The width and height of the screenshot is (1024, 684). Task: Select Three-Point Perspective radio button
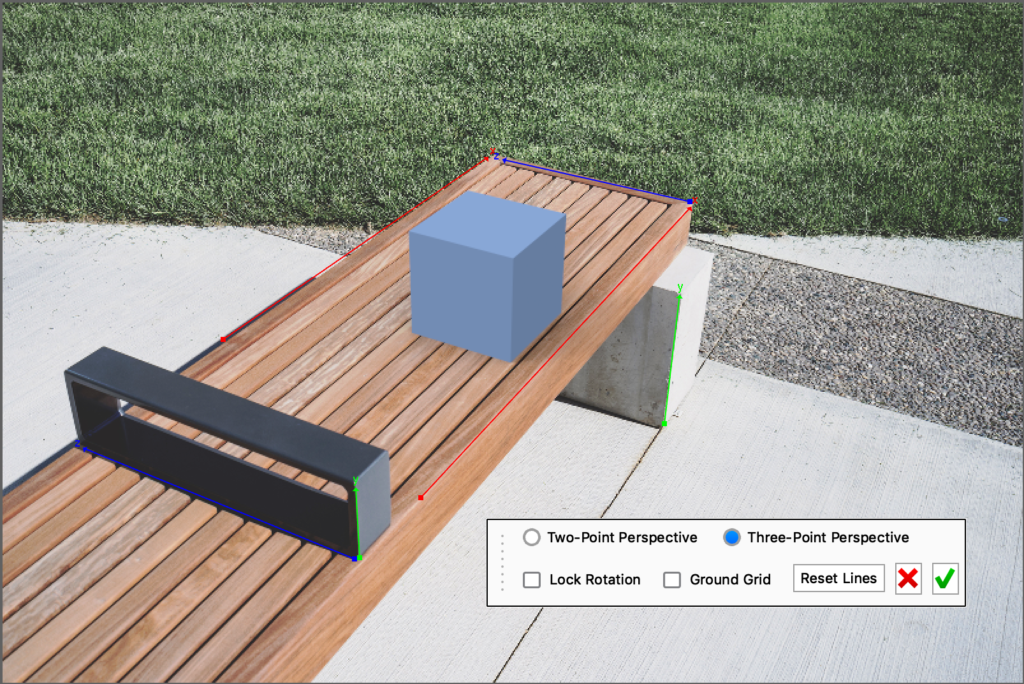732,538
